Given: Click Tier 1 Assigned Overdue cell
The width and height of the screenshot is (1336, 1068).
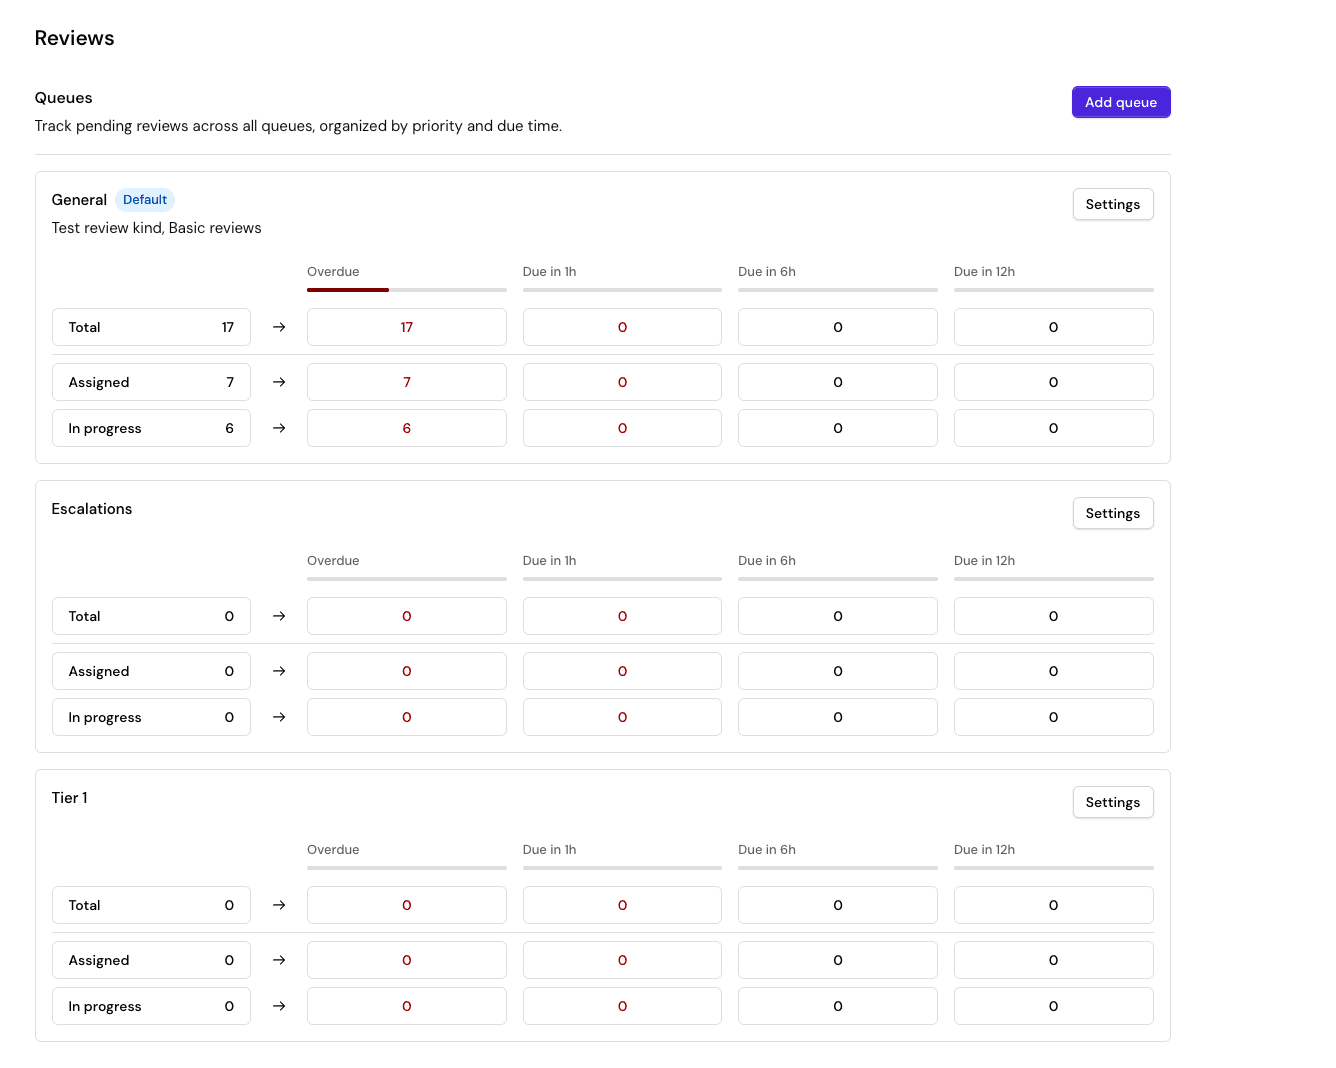Looking at the screenshot, I should point(407,960).
